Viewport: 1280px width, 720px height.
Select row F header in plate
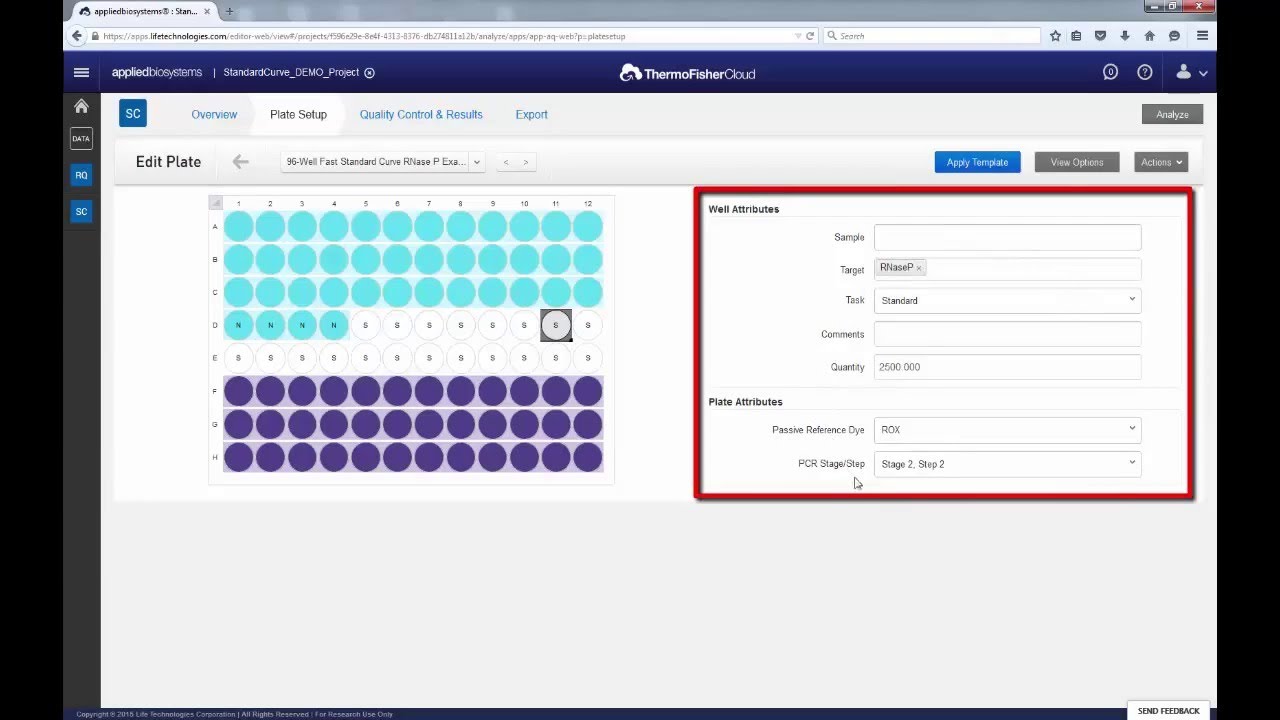215,391
